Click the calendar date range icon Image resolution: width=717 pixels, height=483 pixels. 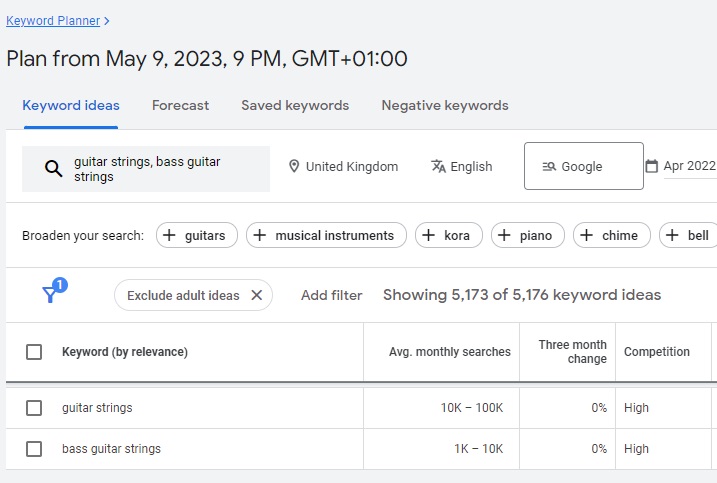tap(652, 166)
